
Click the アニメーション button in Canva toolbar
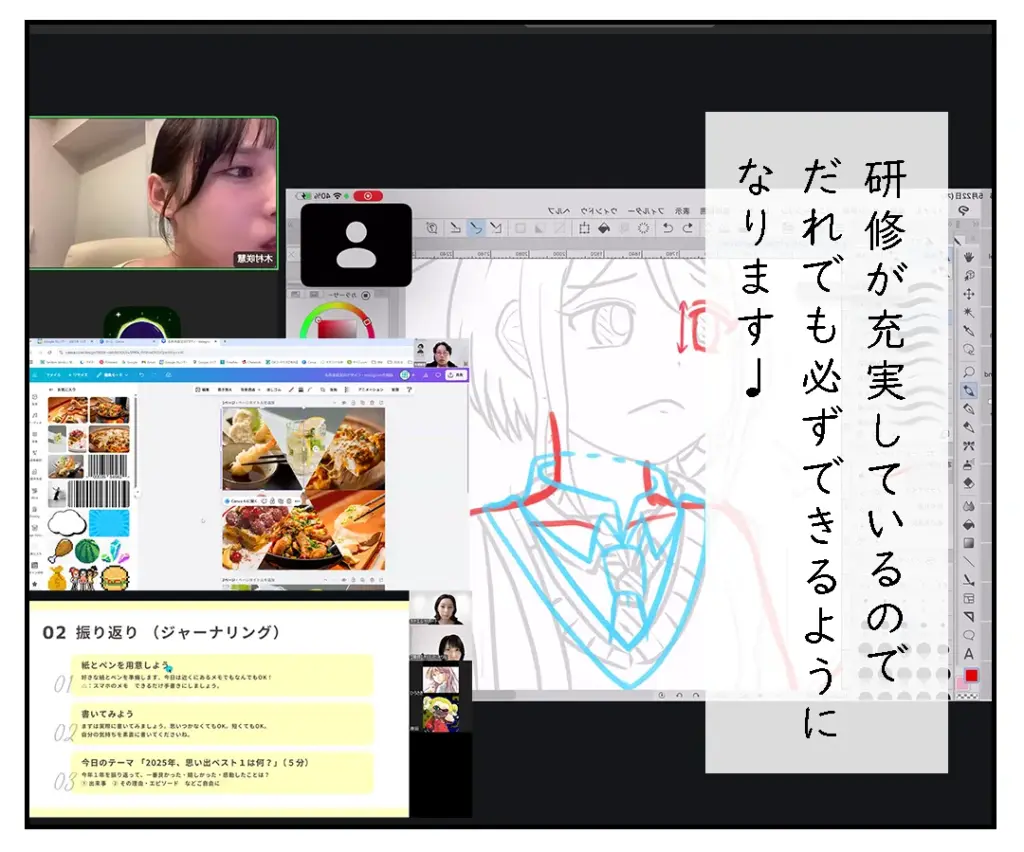pos(356,389)
